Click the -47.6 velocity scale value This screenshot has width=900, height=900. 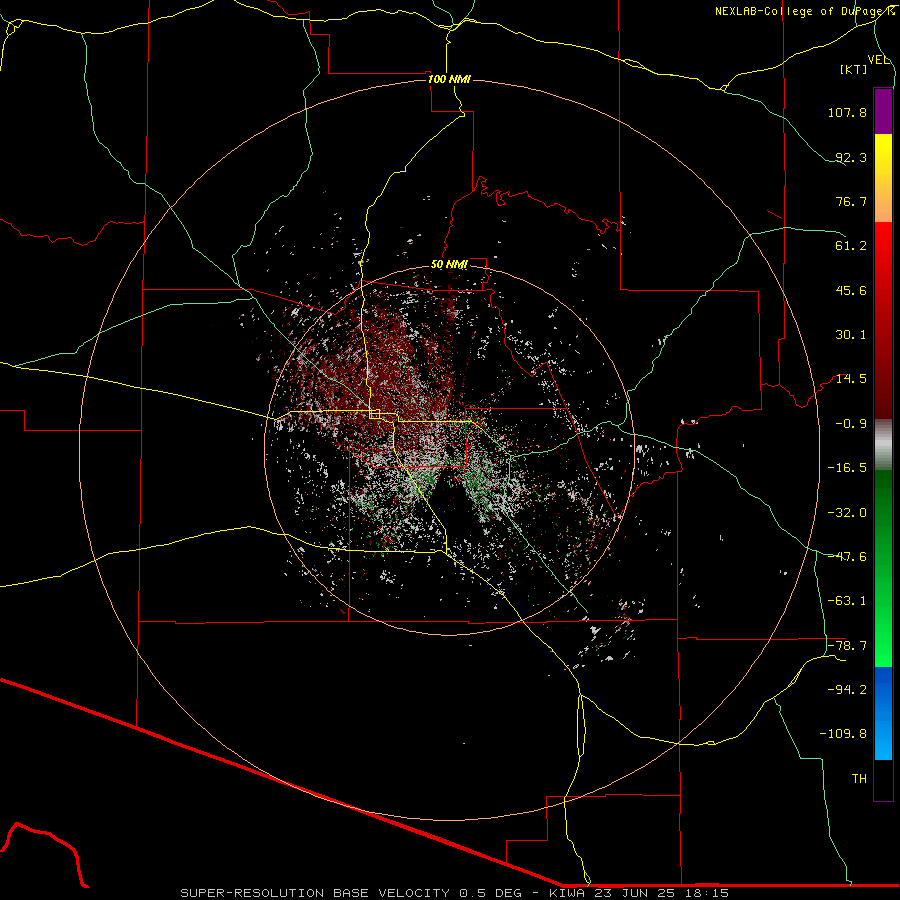(x=847, y=557)
